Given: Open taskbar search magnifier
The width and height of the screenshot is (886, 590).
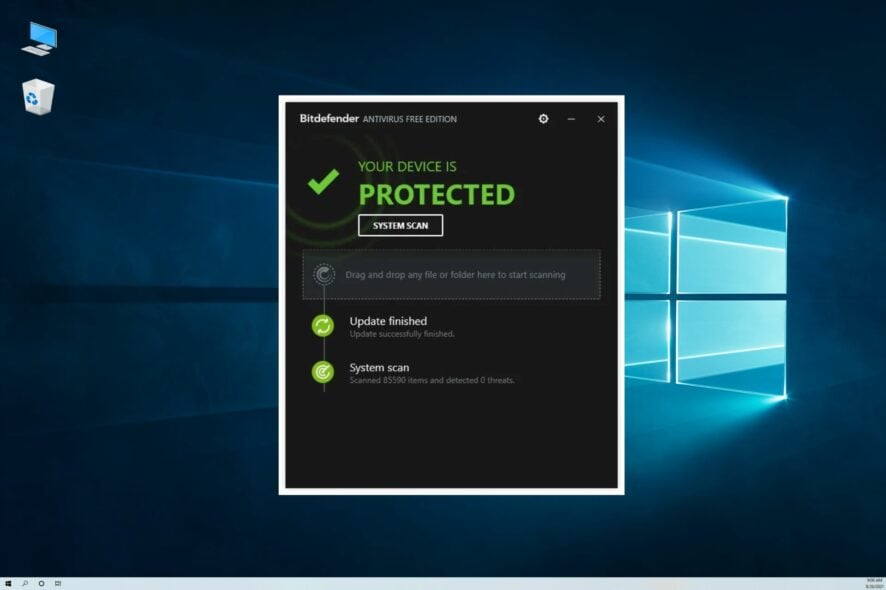Looking at the screenshot, I should [x=25, y=583].
